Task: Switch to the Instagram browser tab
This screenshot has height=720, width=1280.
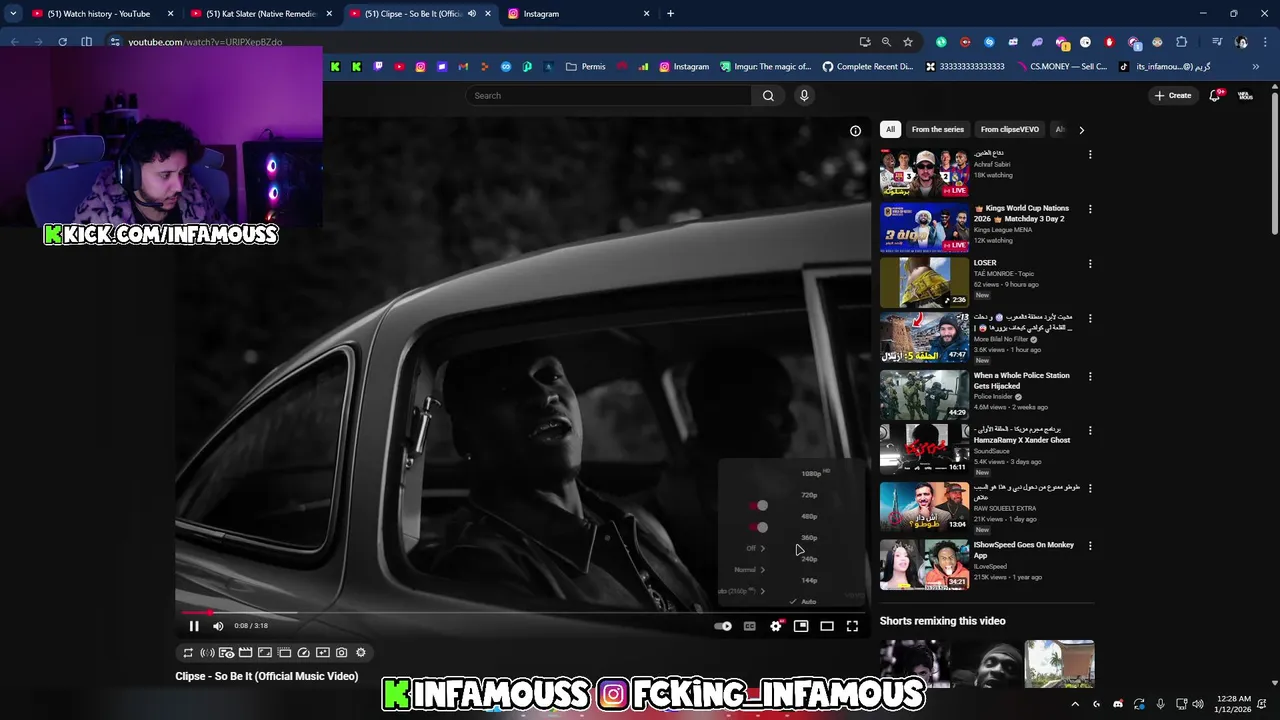Action: click(580, 14)
